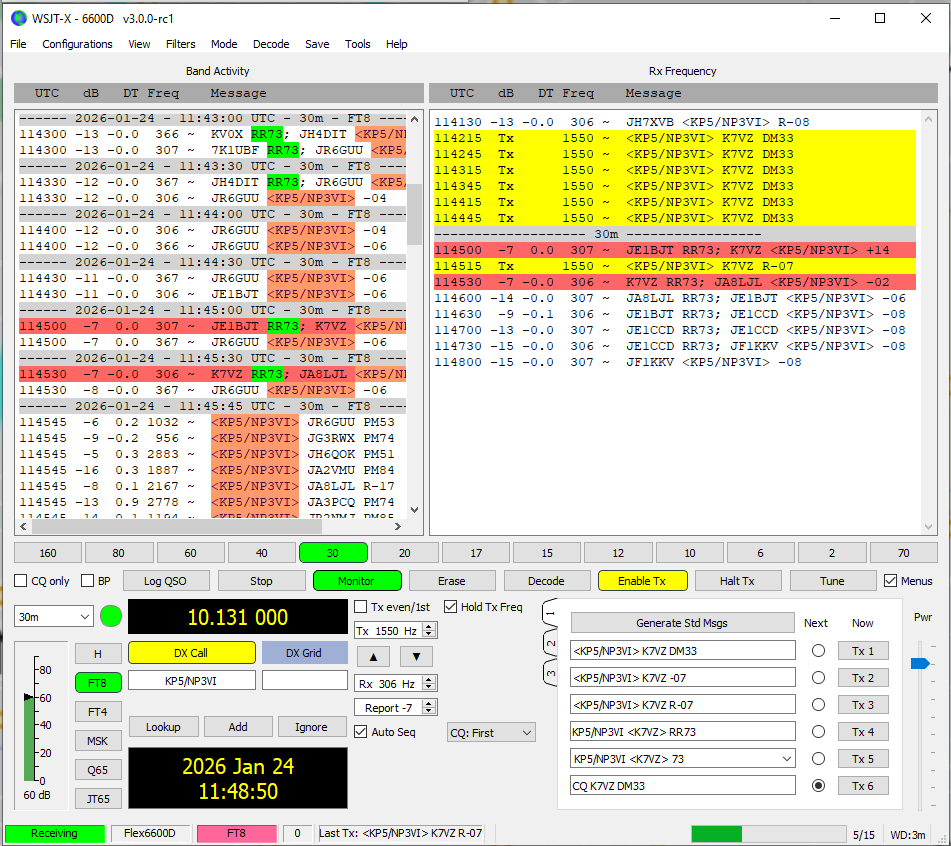Select the Next radio button for Tx 3
Image resolution: width=951 pixels, height=846 pixels.
[x=818, y=704]
